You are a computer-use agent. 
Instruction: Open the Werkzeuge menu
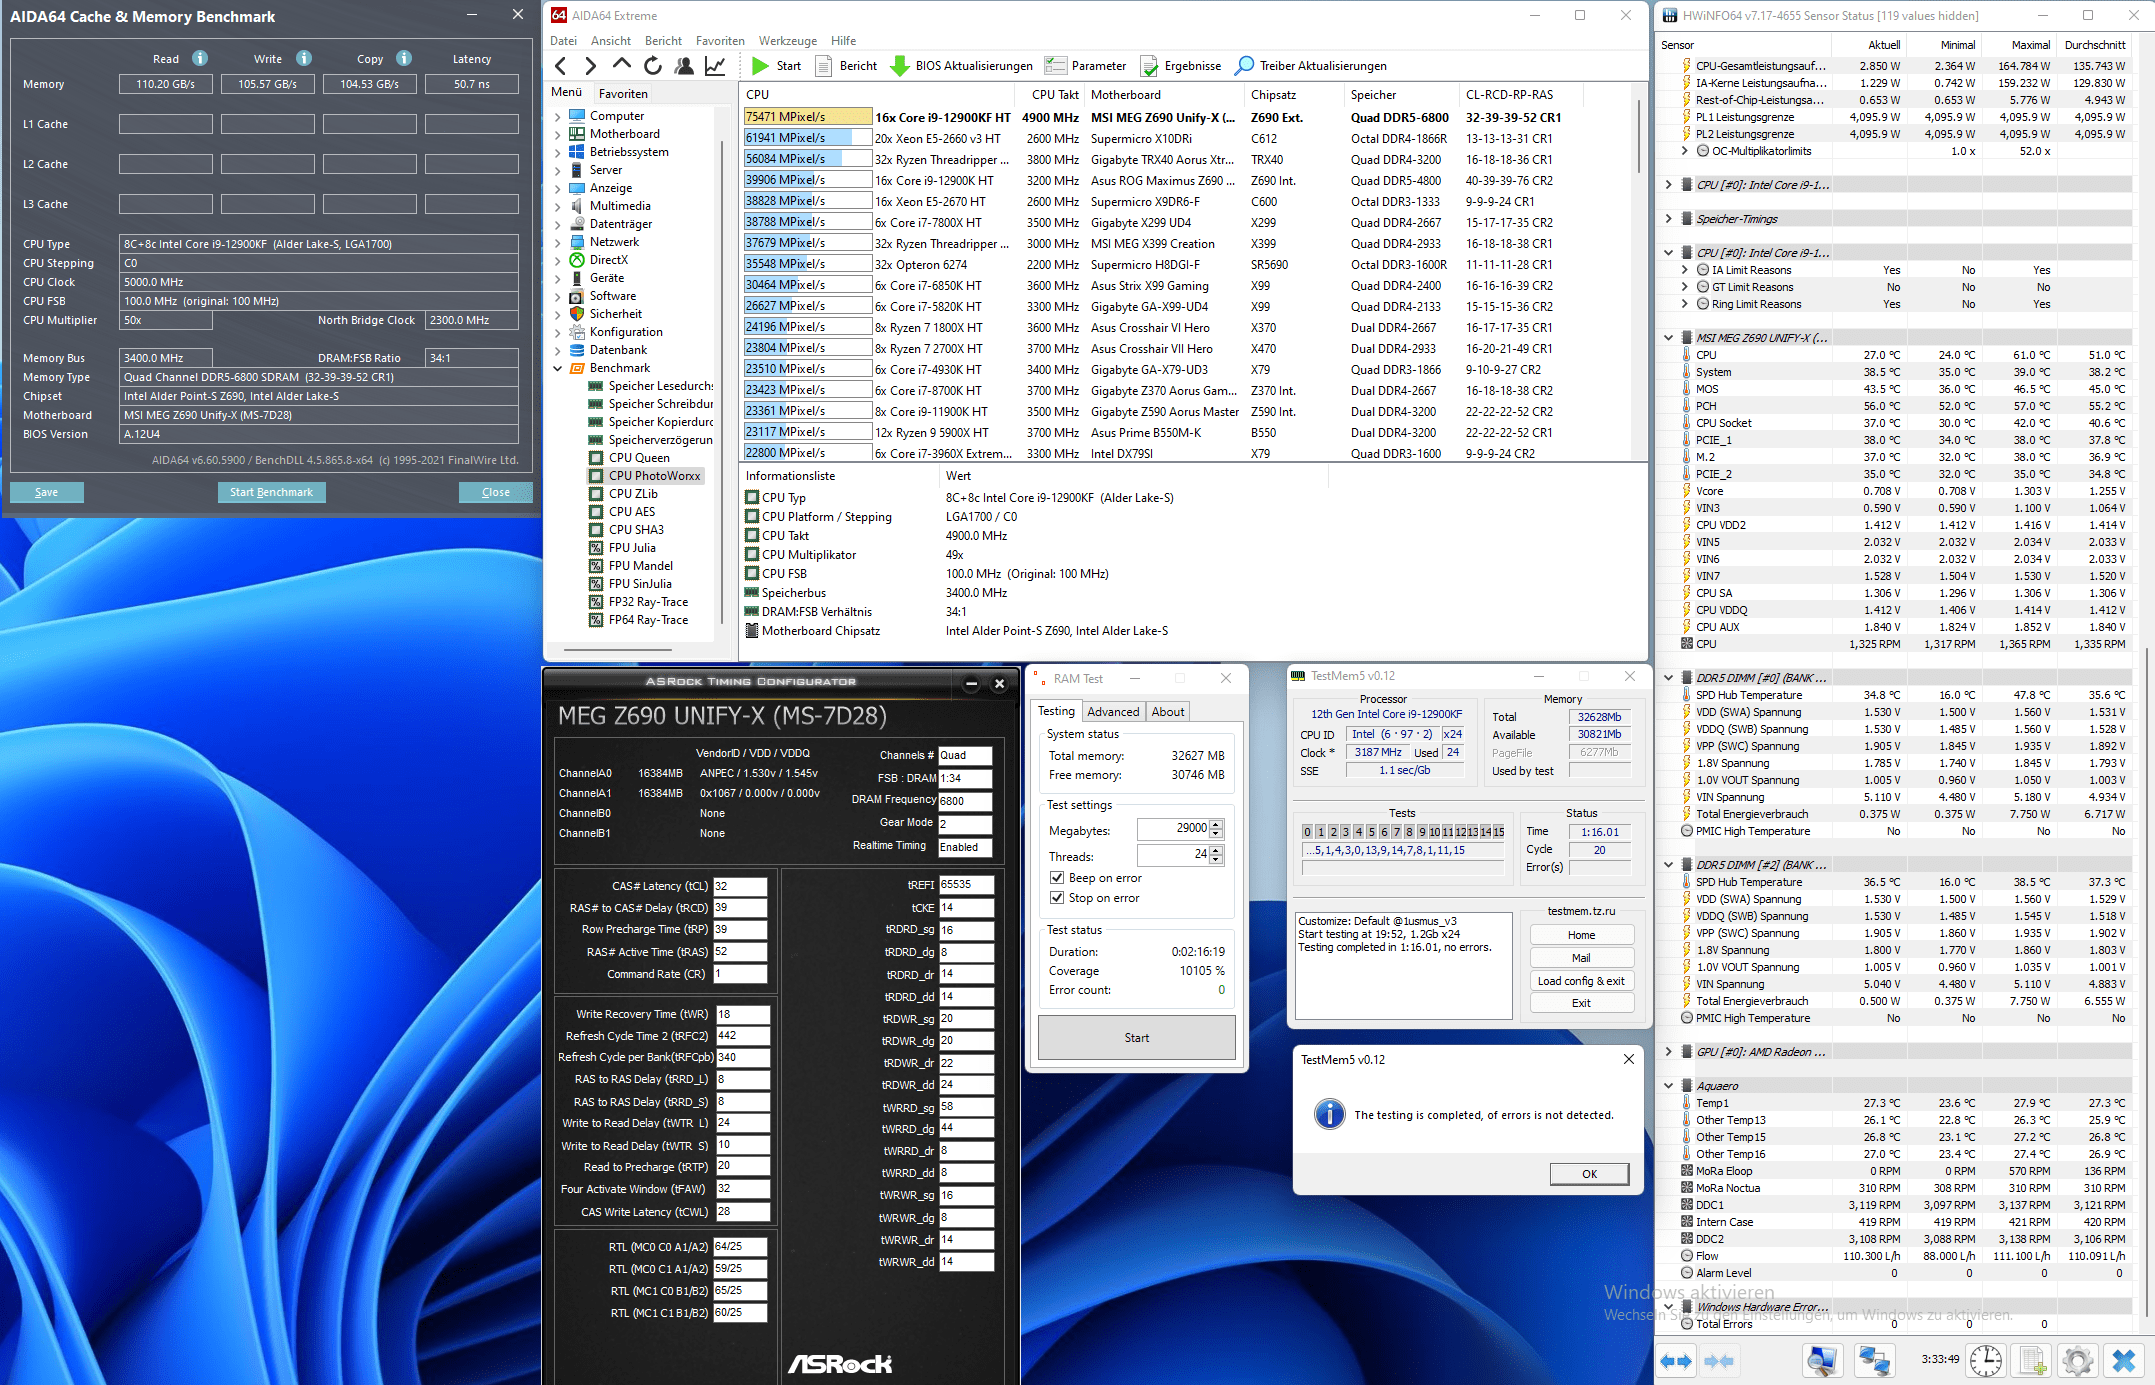[787, 41]
